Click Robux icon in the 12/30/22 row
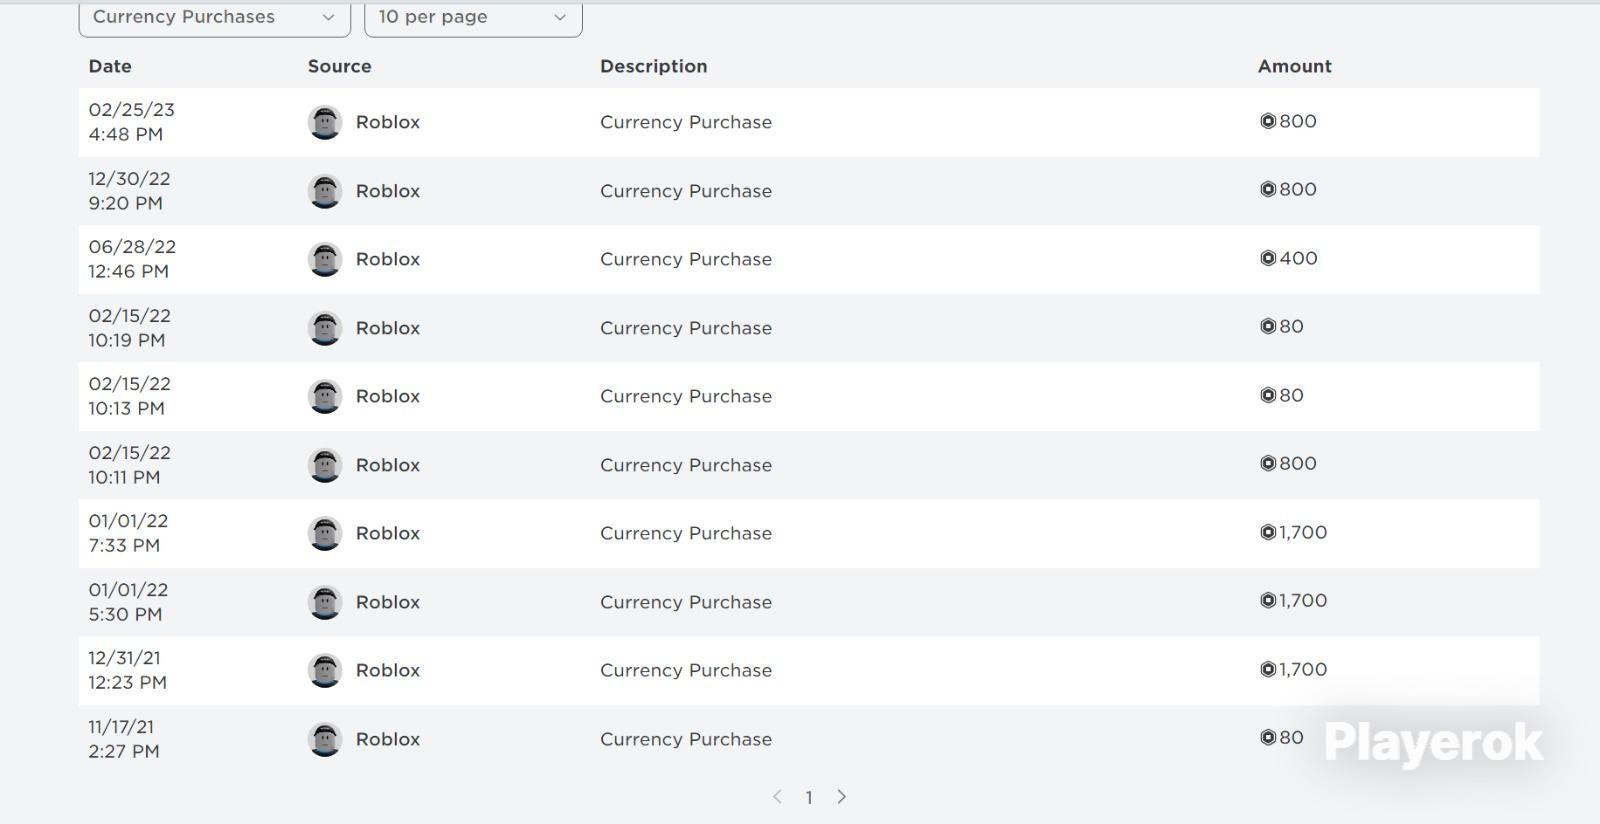Screen dimensions: 1600x824 (1268, 189)
